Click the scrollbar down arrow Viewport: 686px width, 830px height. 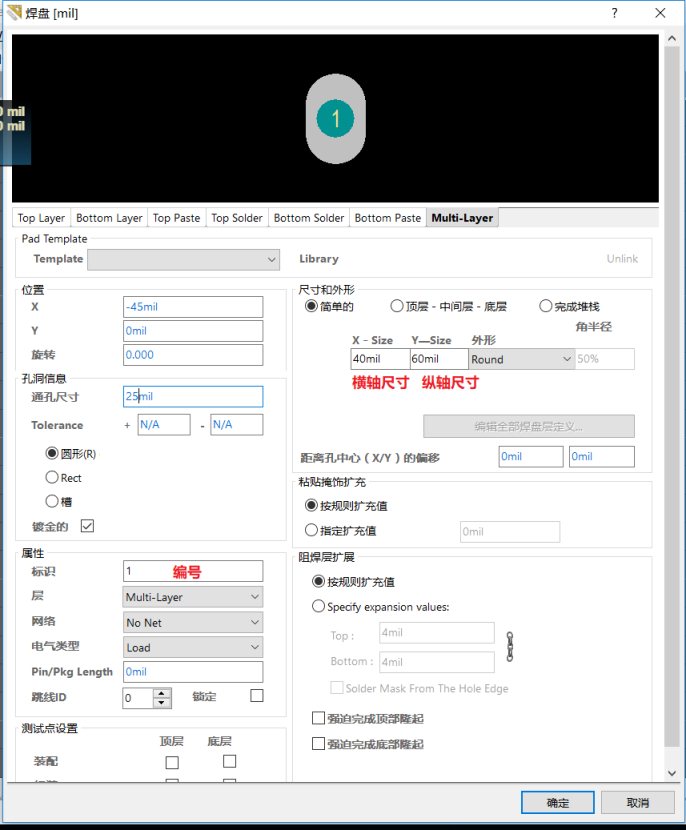point(672,773)
